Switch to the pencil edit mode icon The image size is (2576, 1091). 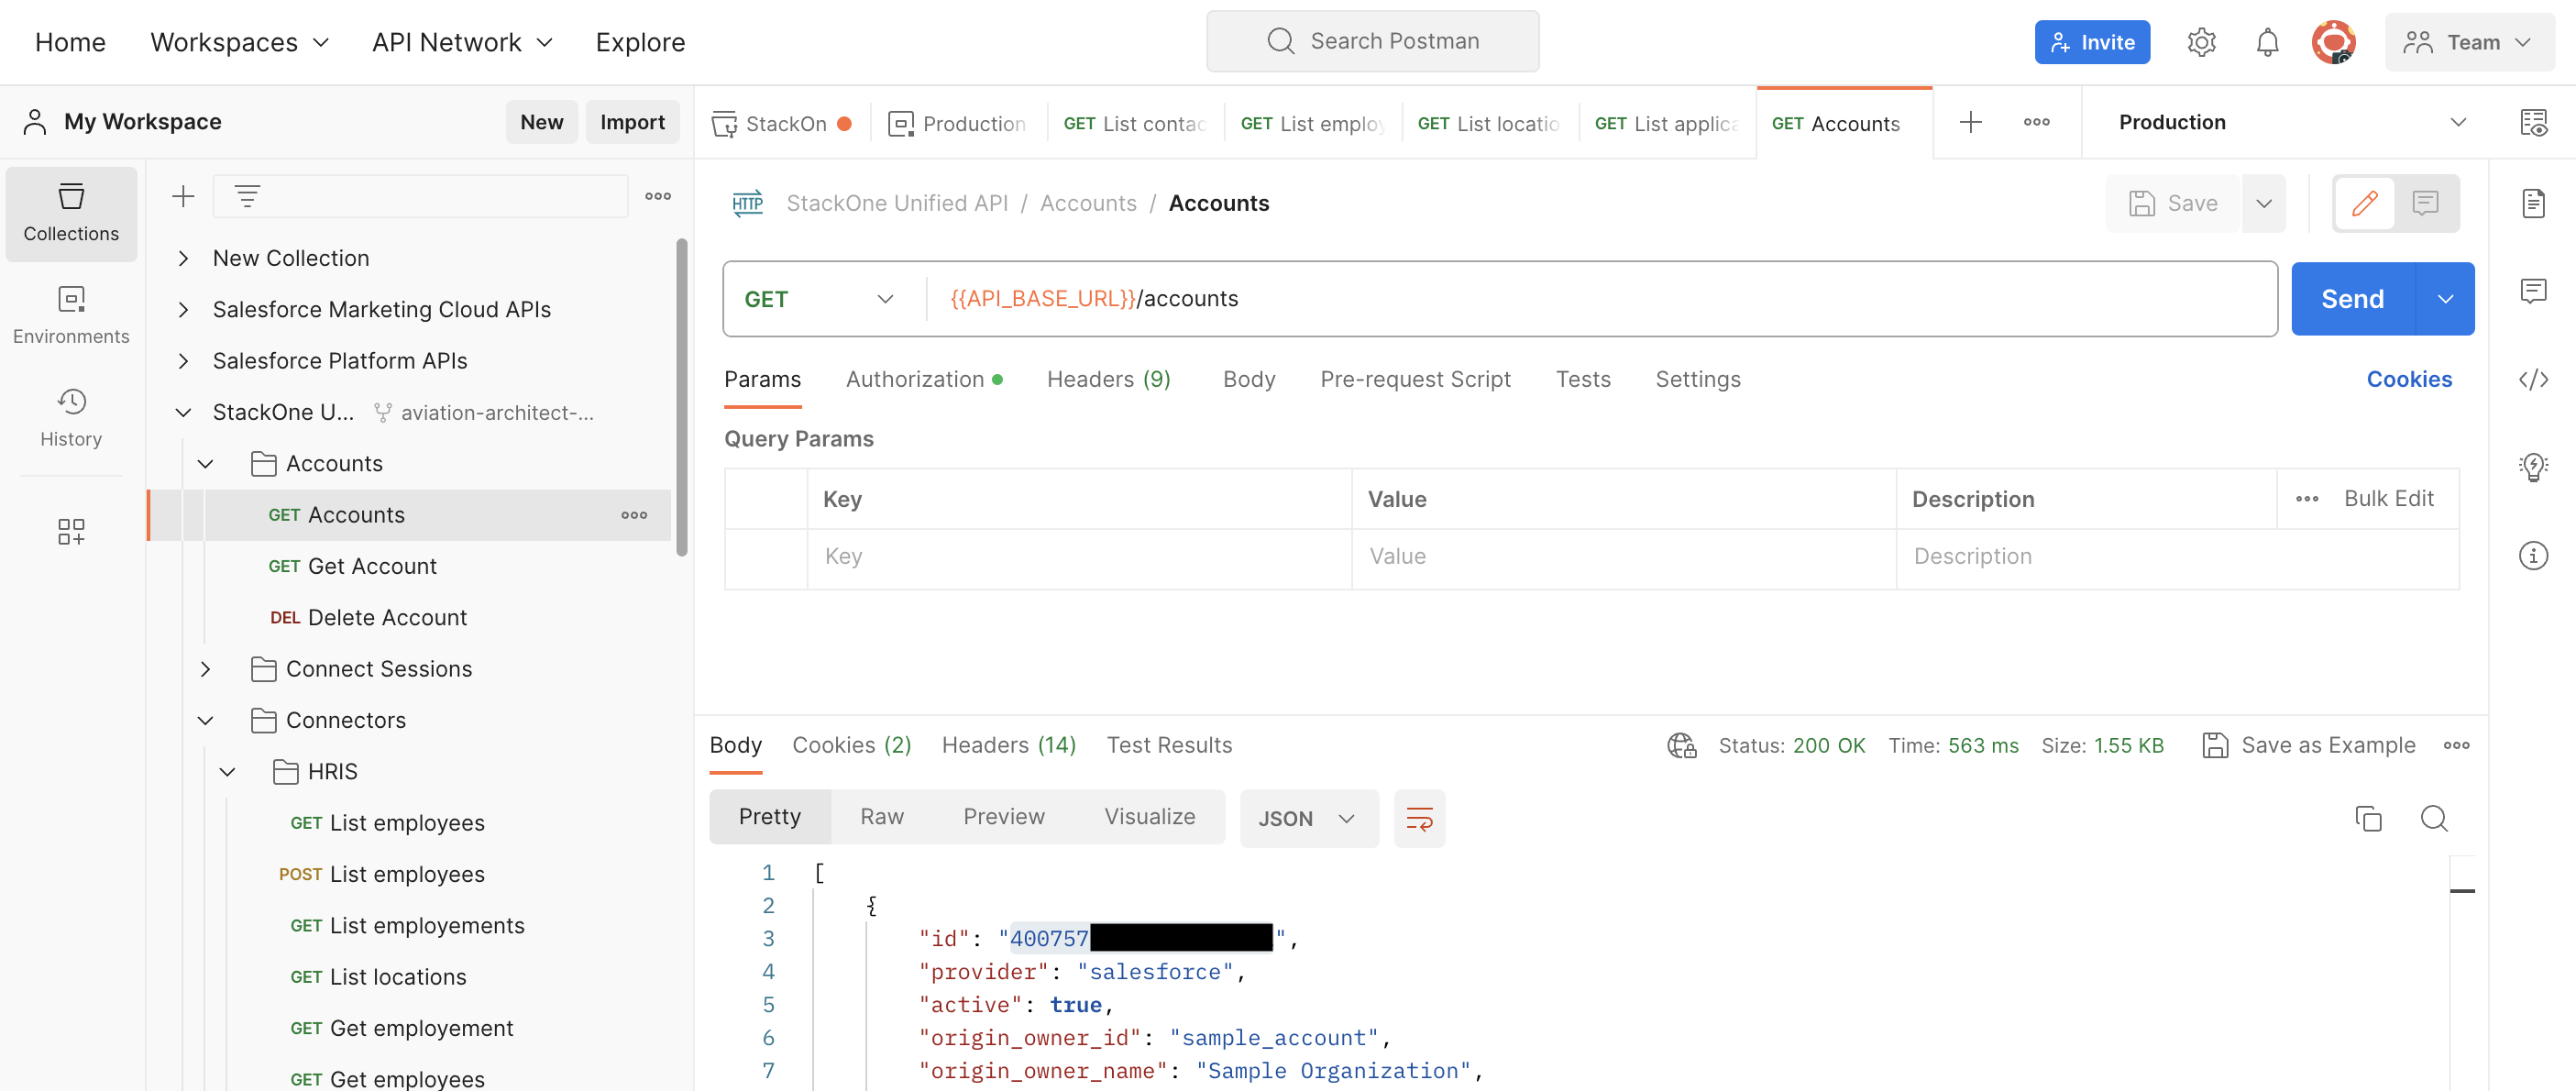click(2364, 203)
